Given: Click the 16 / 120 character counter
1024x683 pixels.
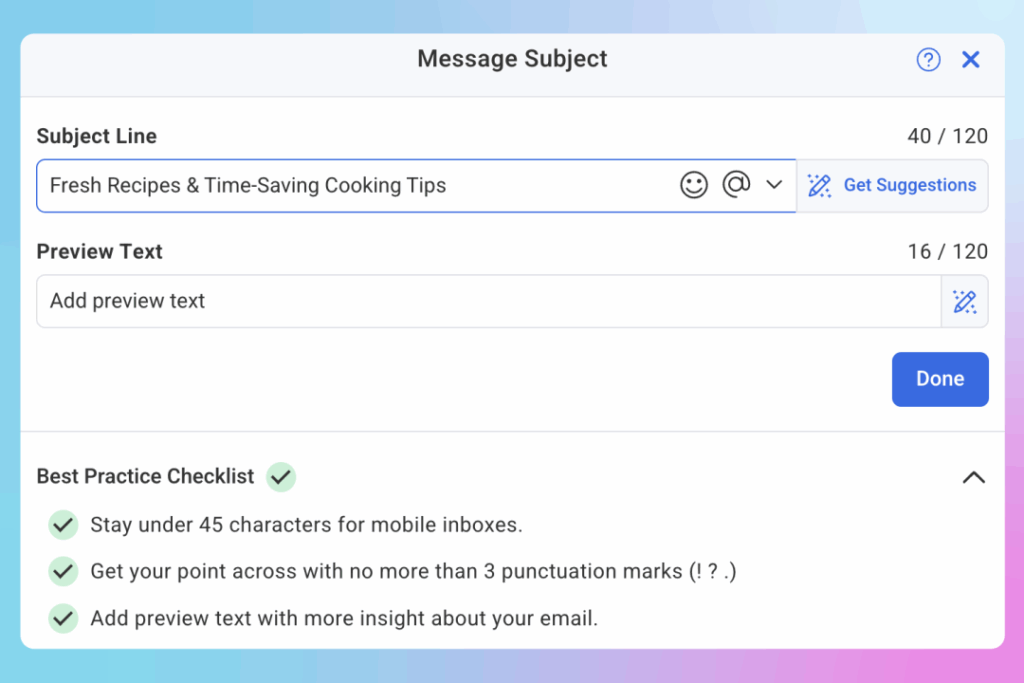Looking at the screenshot, I should coord(948,251).
